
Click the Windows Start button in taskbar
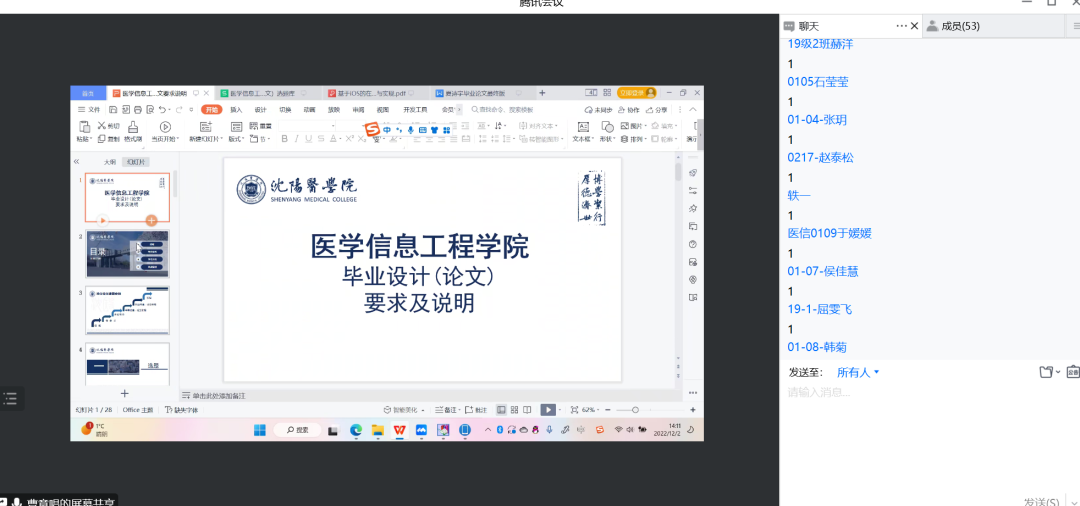[260, 430]
